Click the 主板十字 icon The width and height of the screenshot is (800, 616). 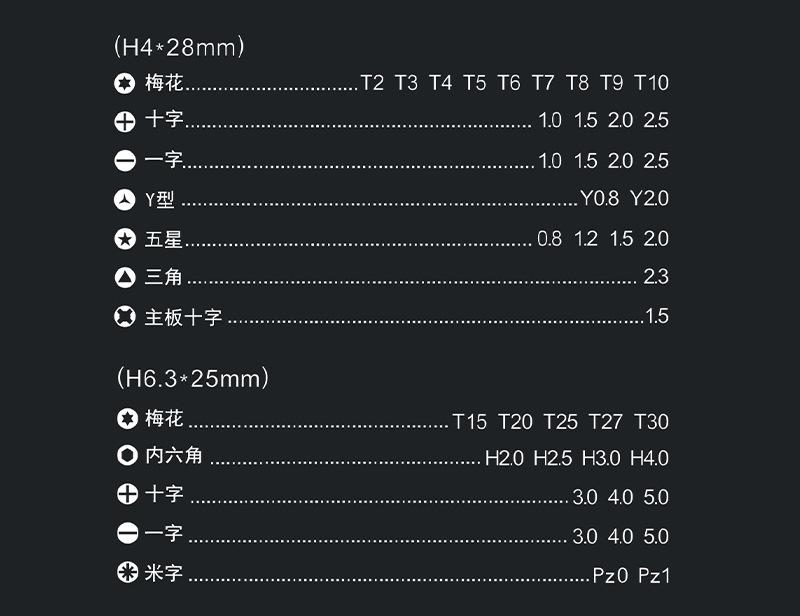(124, 316)
